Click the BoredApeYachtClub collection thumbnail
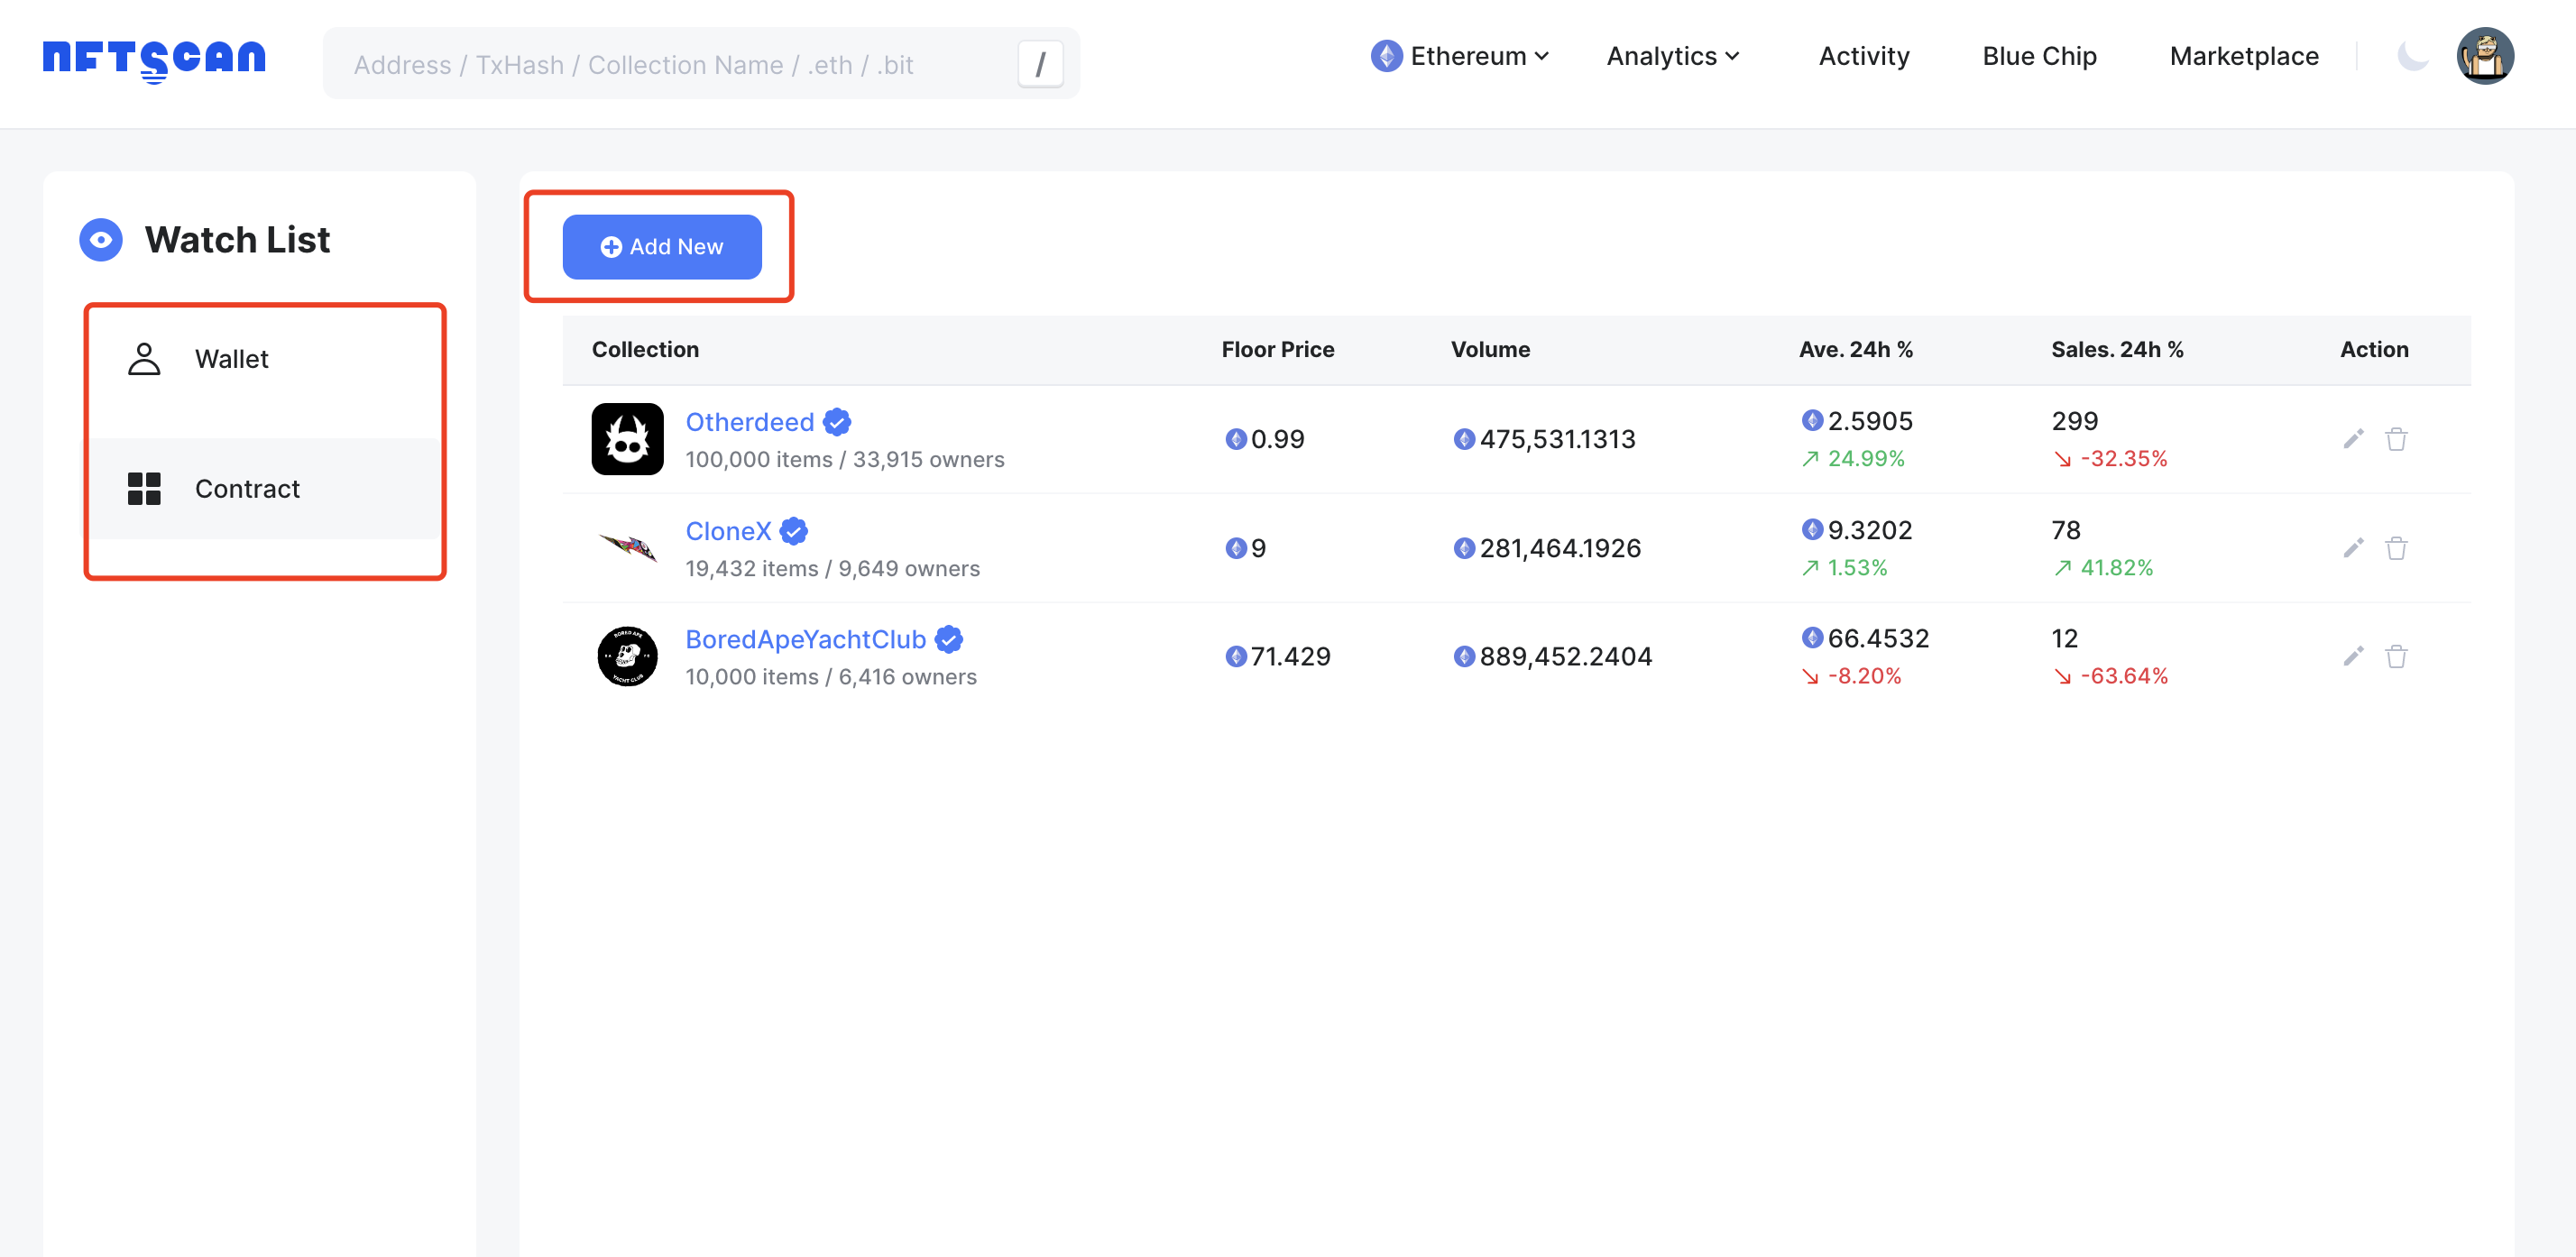2576x1257 pixels. pyautogui.click(x=627, y=656)
